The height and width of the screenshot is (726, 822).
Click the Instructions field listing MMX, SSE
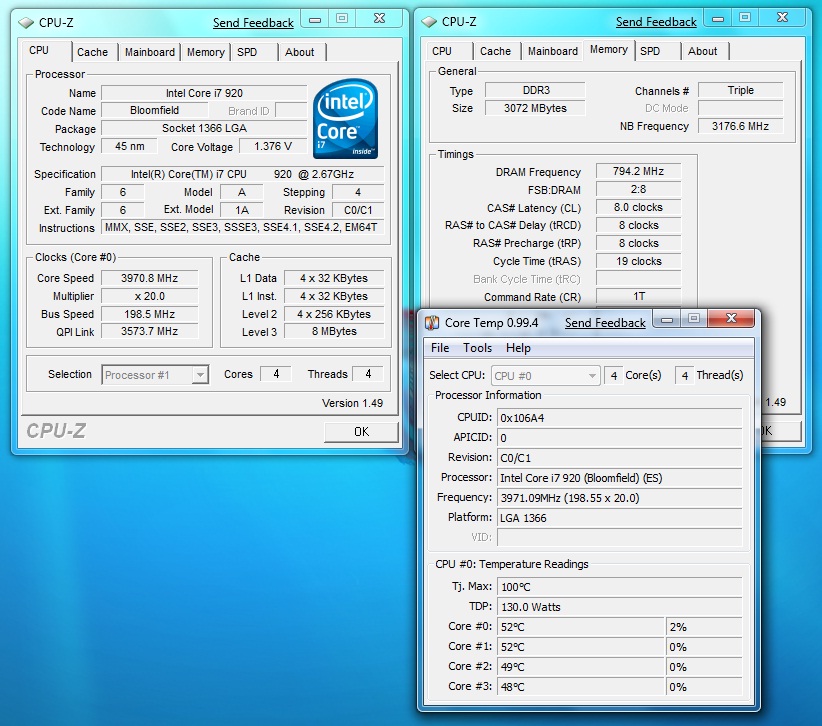tap(243, 227)
